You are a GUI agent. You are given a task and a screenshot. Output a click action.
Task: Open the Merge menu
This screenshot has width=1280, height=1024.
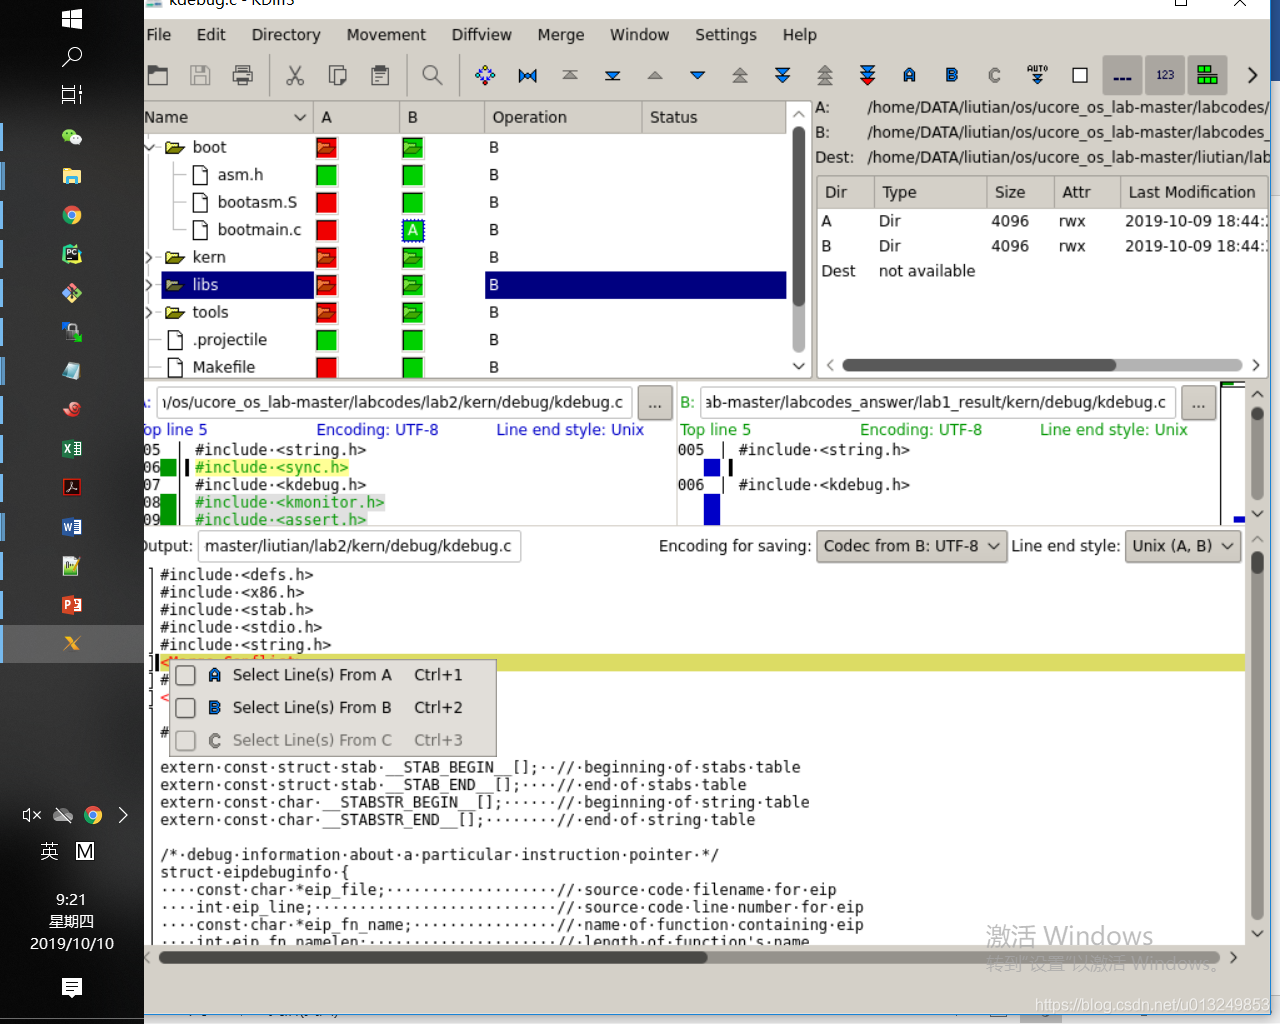(x=561, y=35)
